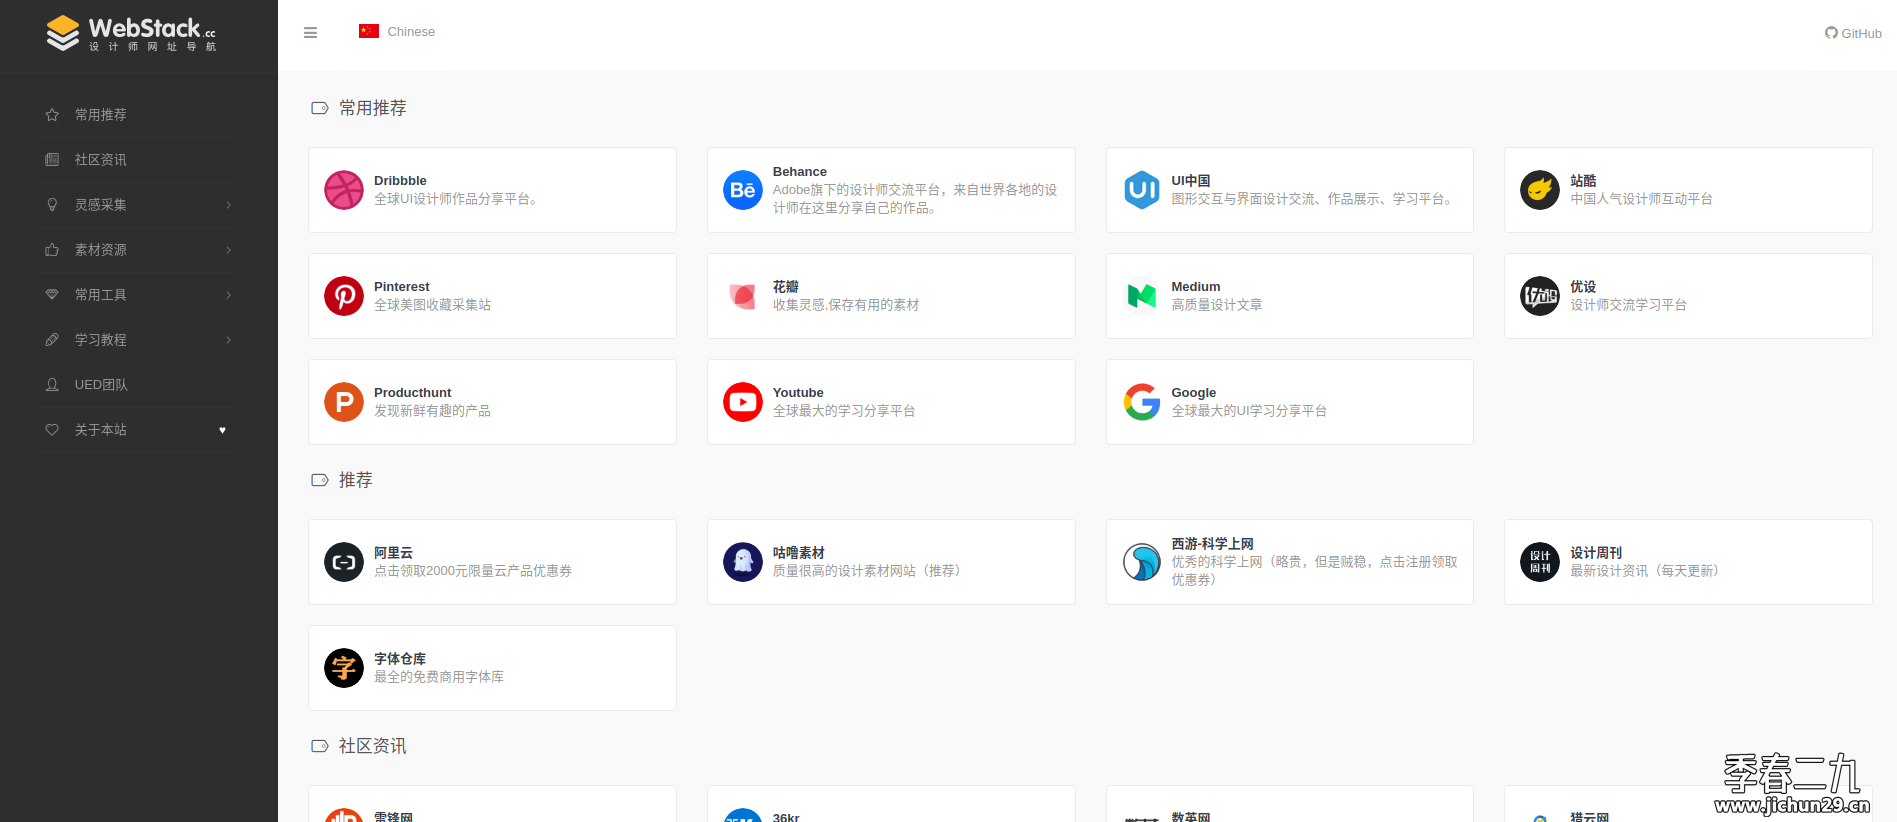Open the Chinese language dropdown
The image size is (1897, 822).
(397, 32)
